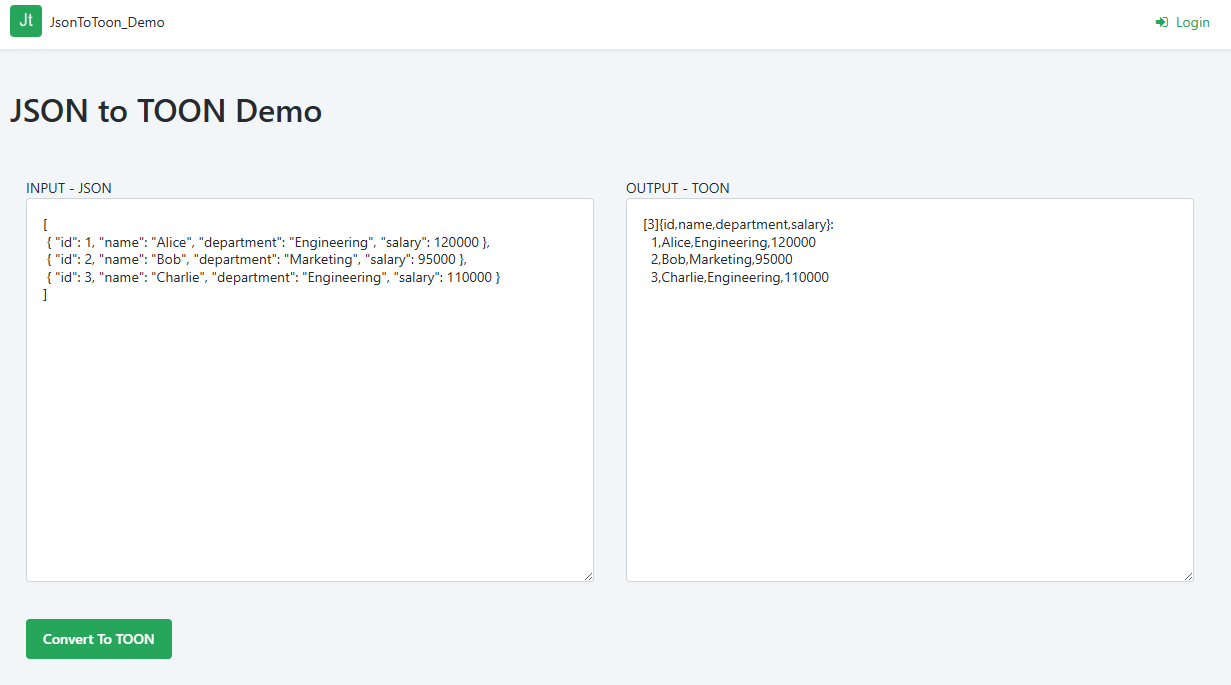Viewport: 1231px width, 685px height.
Task: Click the Bob line in the JSON input
Action: (x=257, y=259)
